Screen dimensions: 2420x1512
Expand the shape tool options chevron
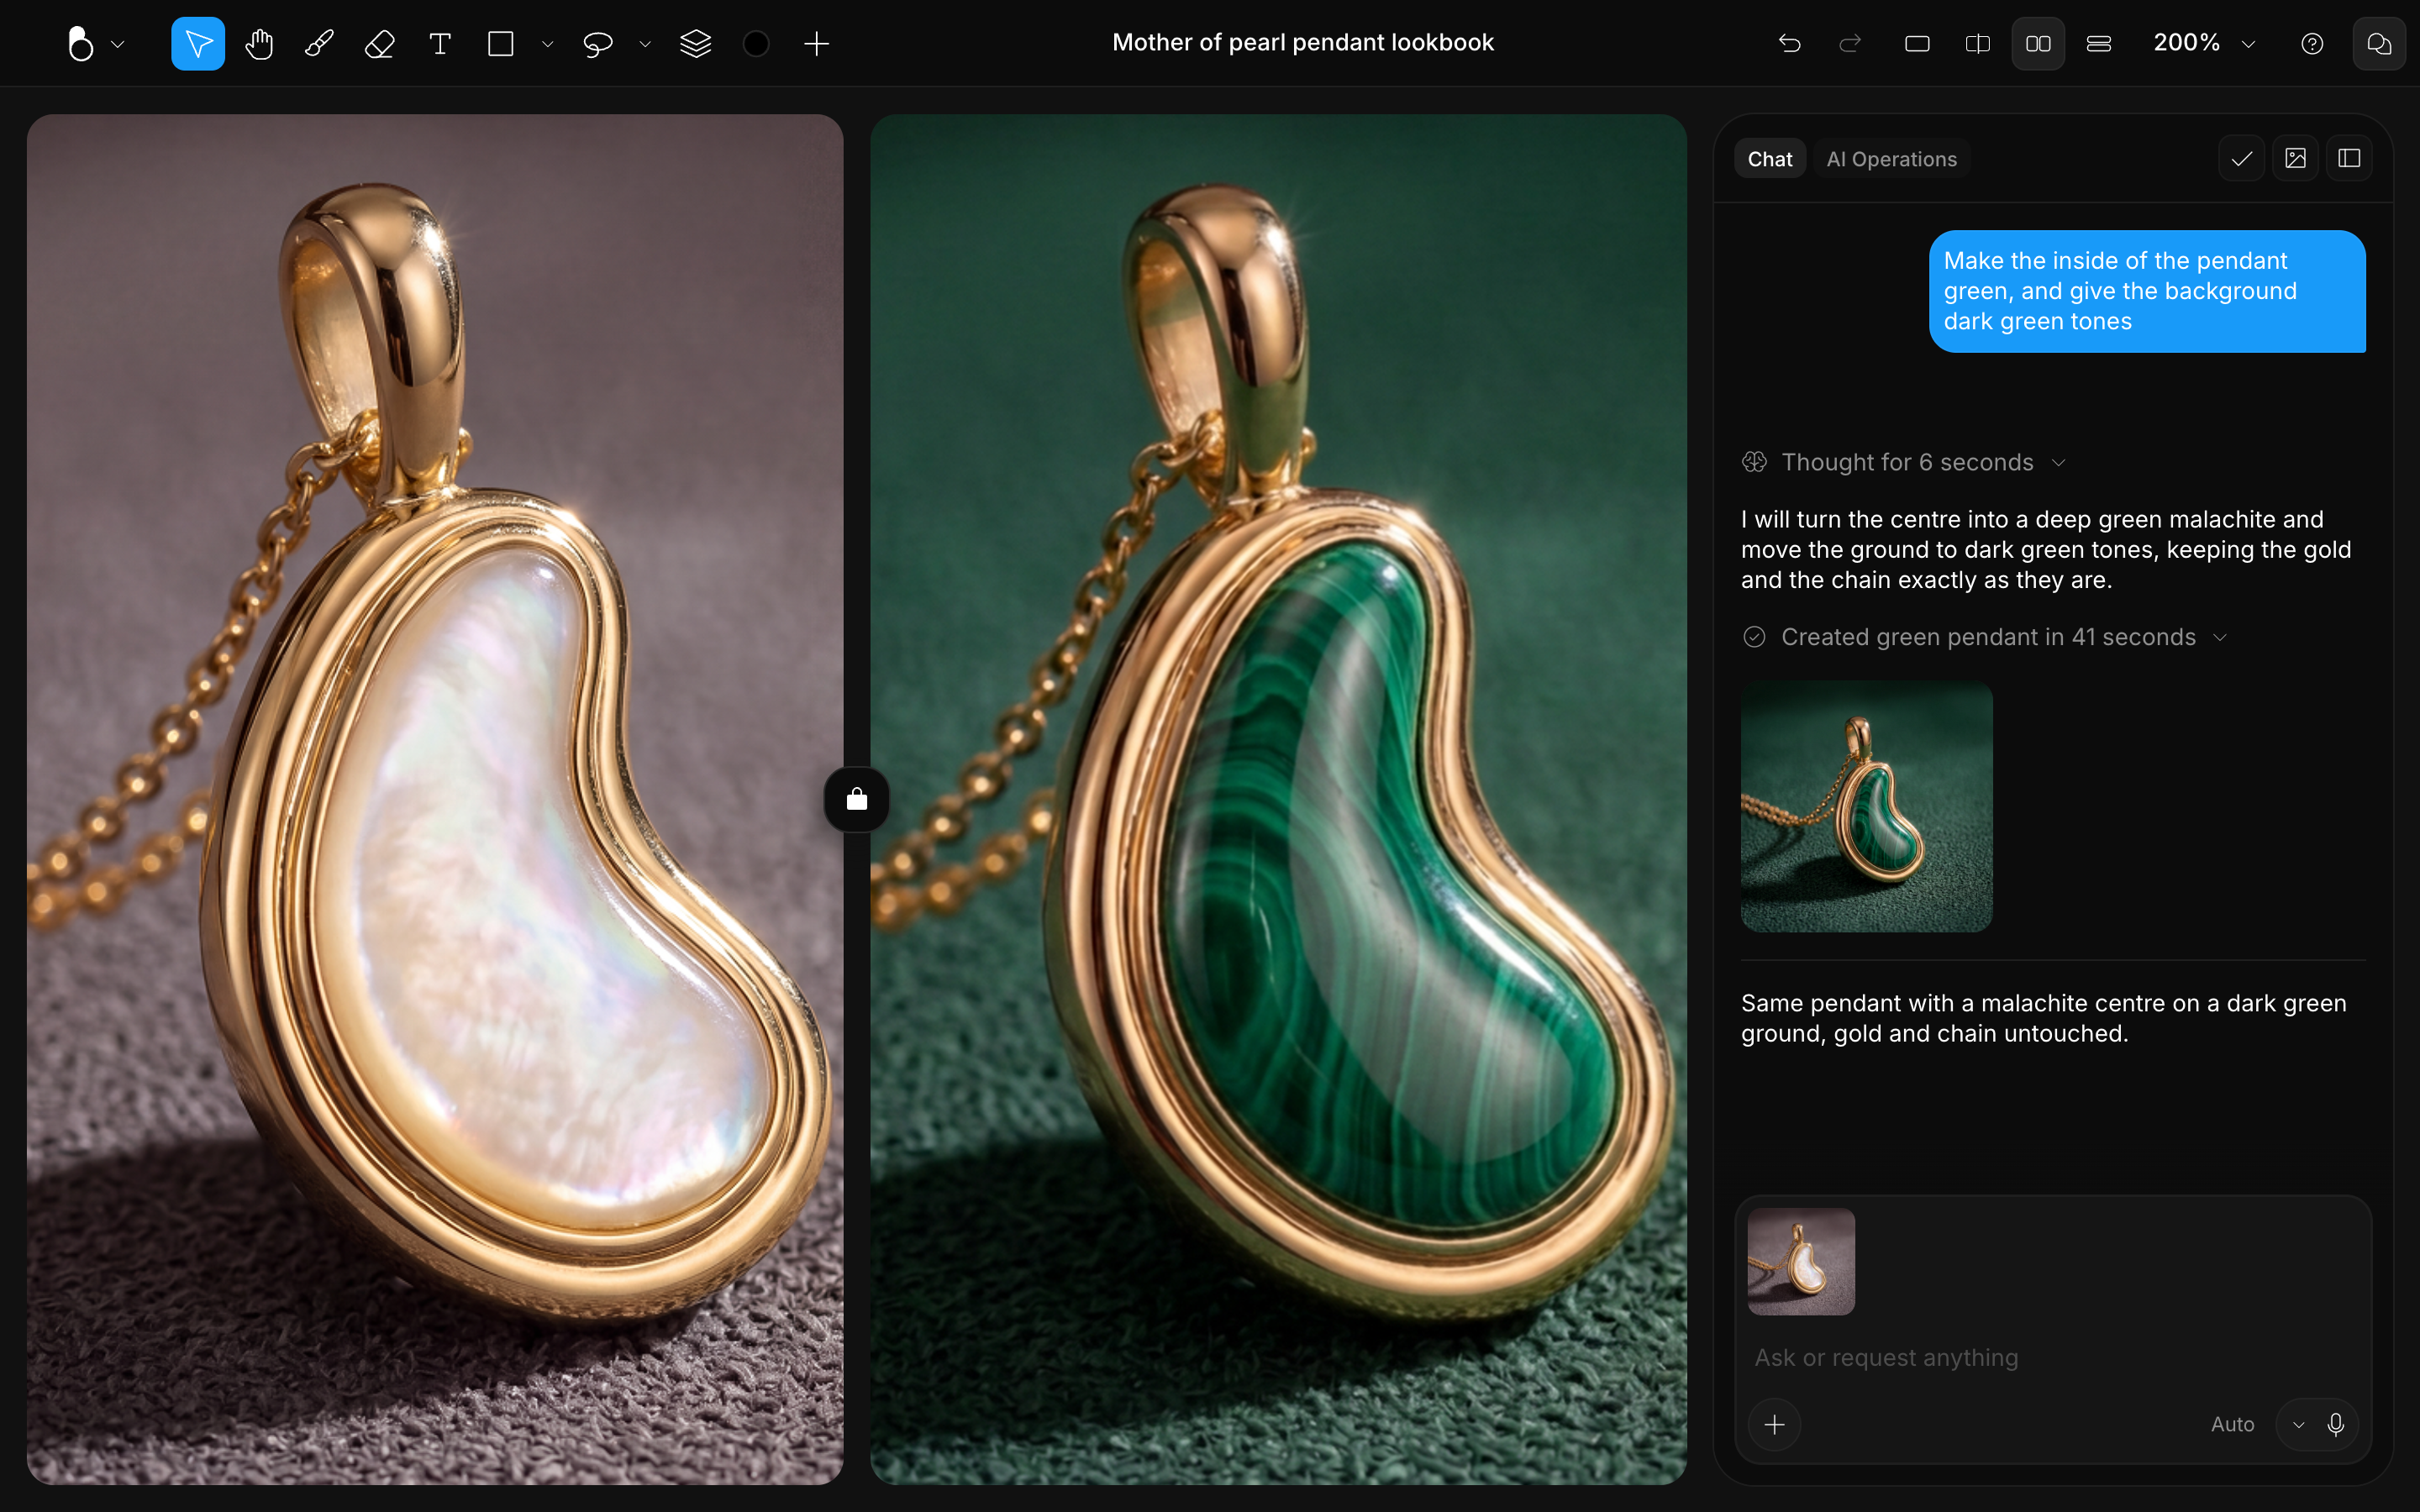[x=547, y=44]
